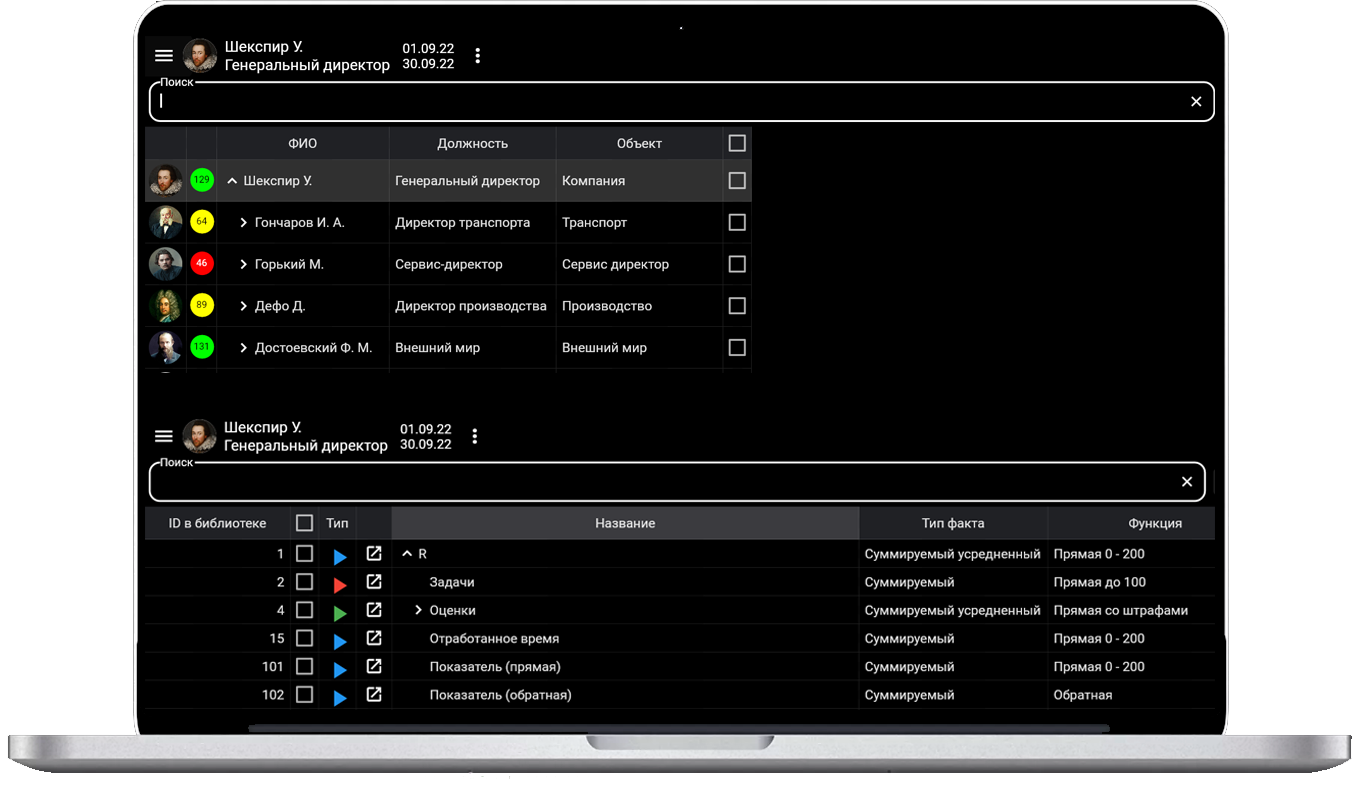Check the checkbox for row ID 15
The width and height of the screenshot is (1352, 785).
point(305,638)
